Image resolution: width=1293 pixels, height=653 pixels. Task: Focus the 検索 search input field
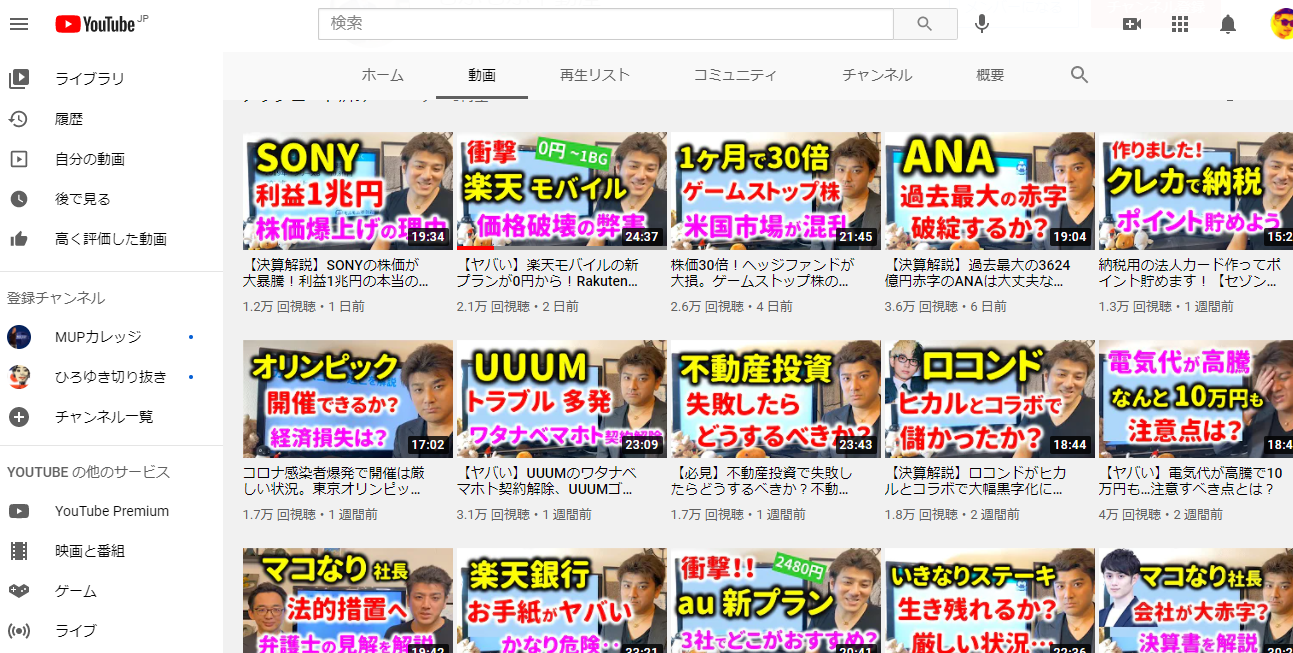[606, 24]
